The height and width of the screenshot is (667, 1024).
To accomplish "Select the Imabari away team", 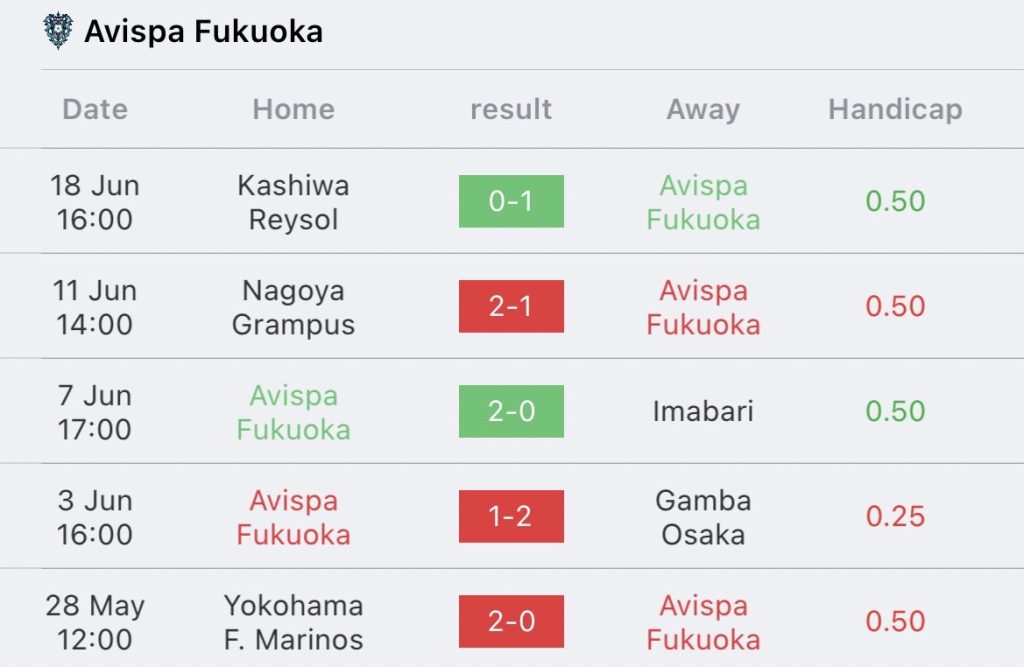I will [x=703, y=412].
